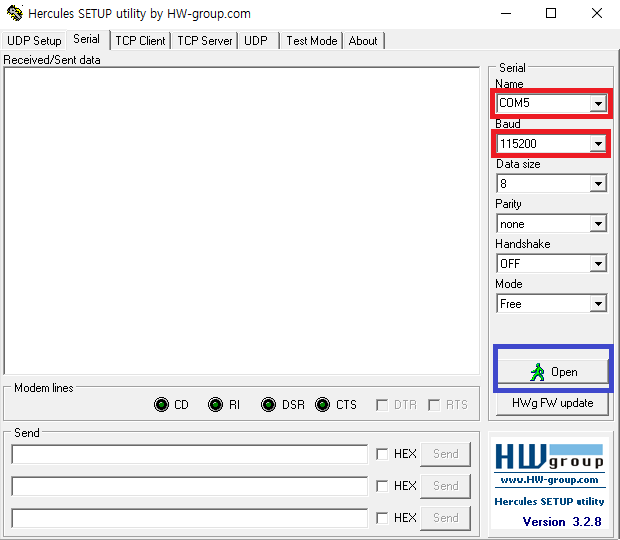Toggle the RTS checkbox
The width and height of the screenshot is (620, 540).
[x=434, y=405]
